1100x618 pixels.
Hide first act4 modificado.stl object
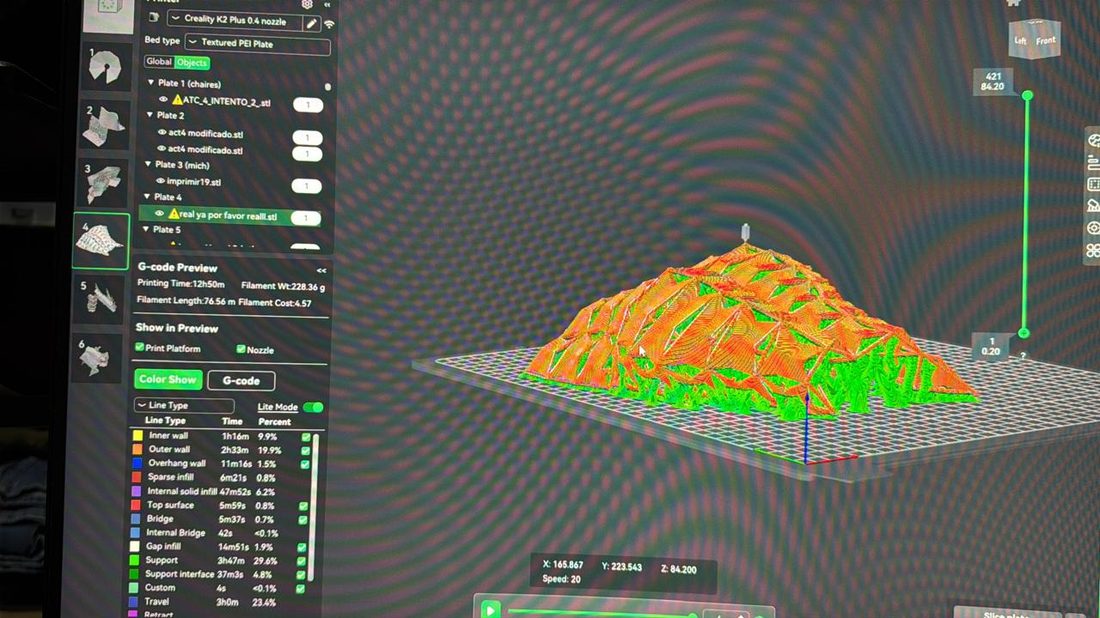[162, 133]
